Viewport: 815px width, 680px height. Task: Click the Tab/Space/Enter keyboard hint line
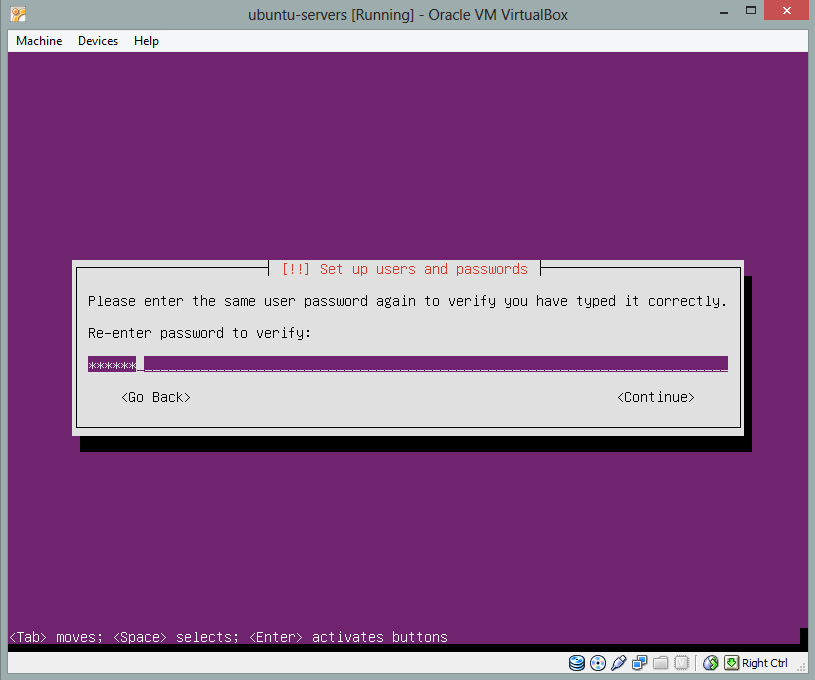pyautogui.click(x=229, y=637)
